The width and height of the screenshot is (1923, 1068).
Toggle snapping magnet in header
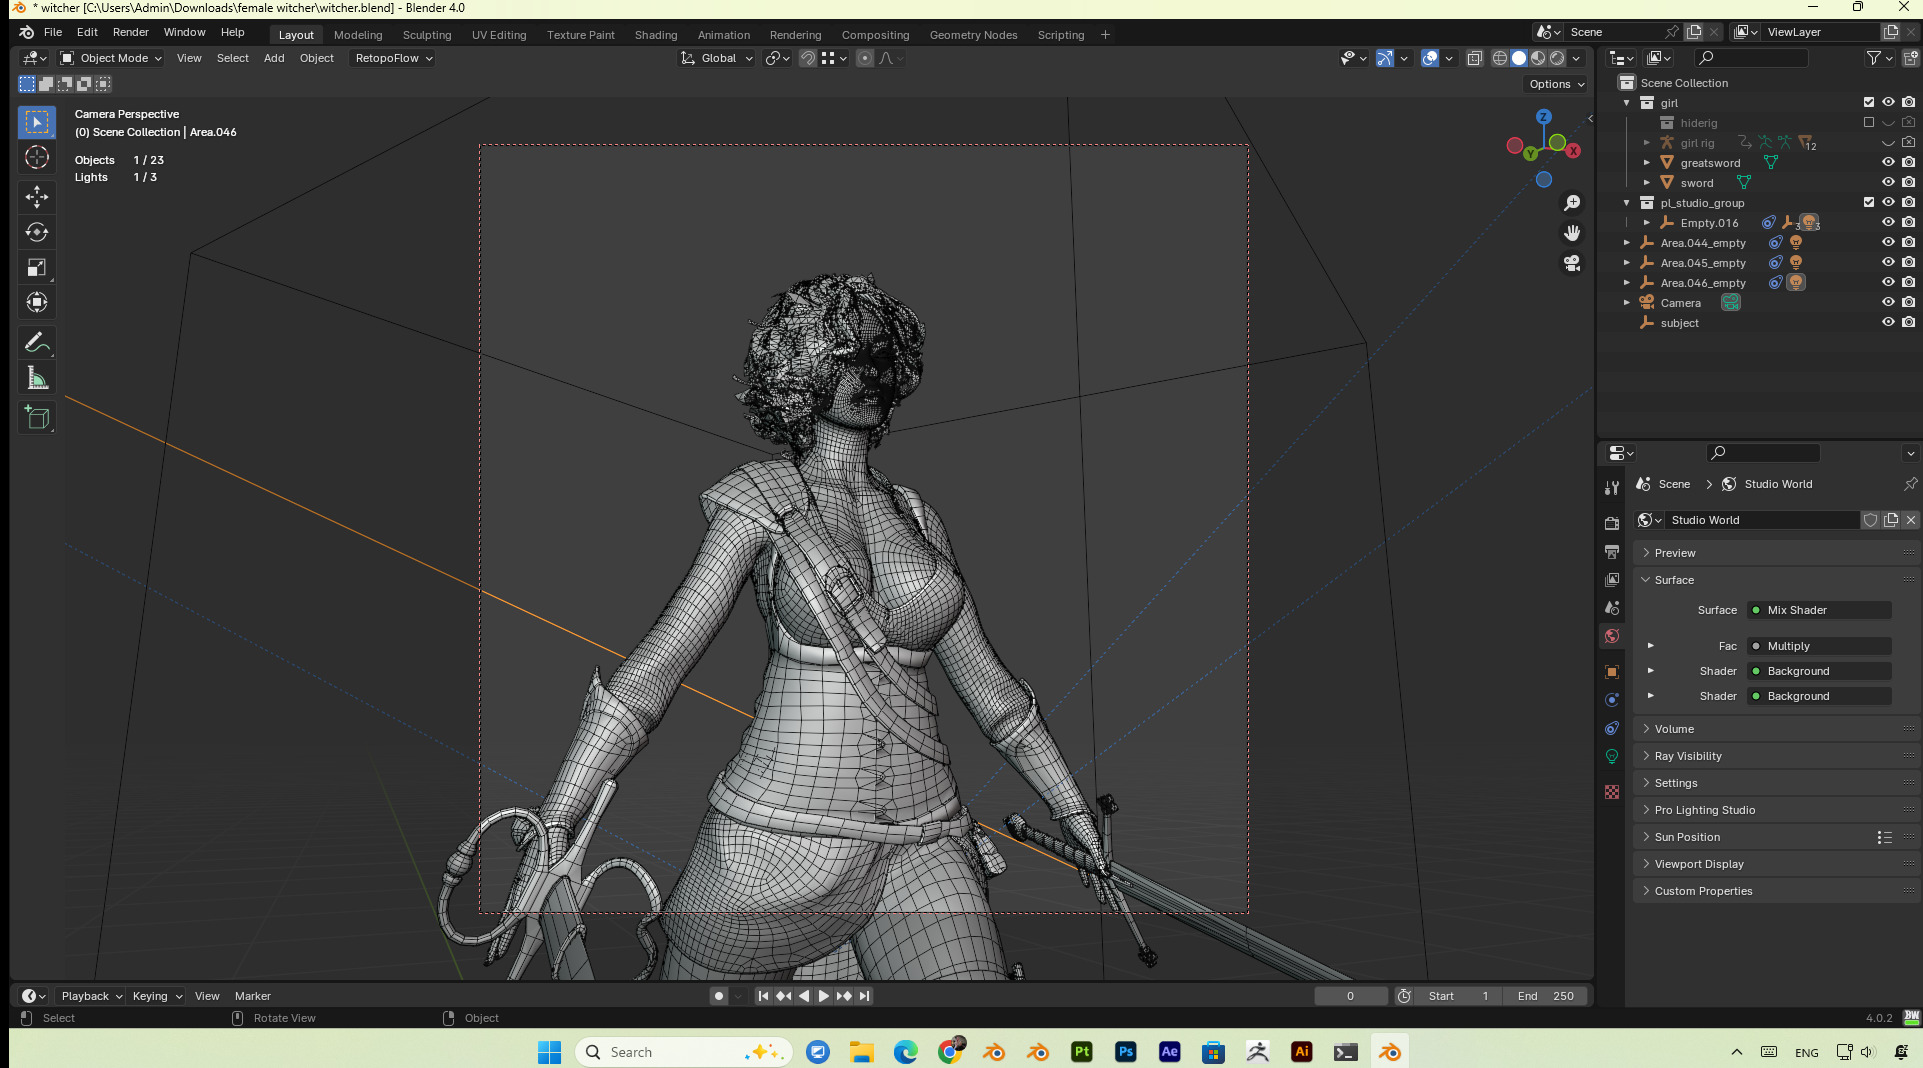(808, 58)
